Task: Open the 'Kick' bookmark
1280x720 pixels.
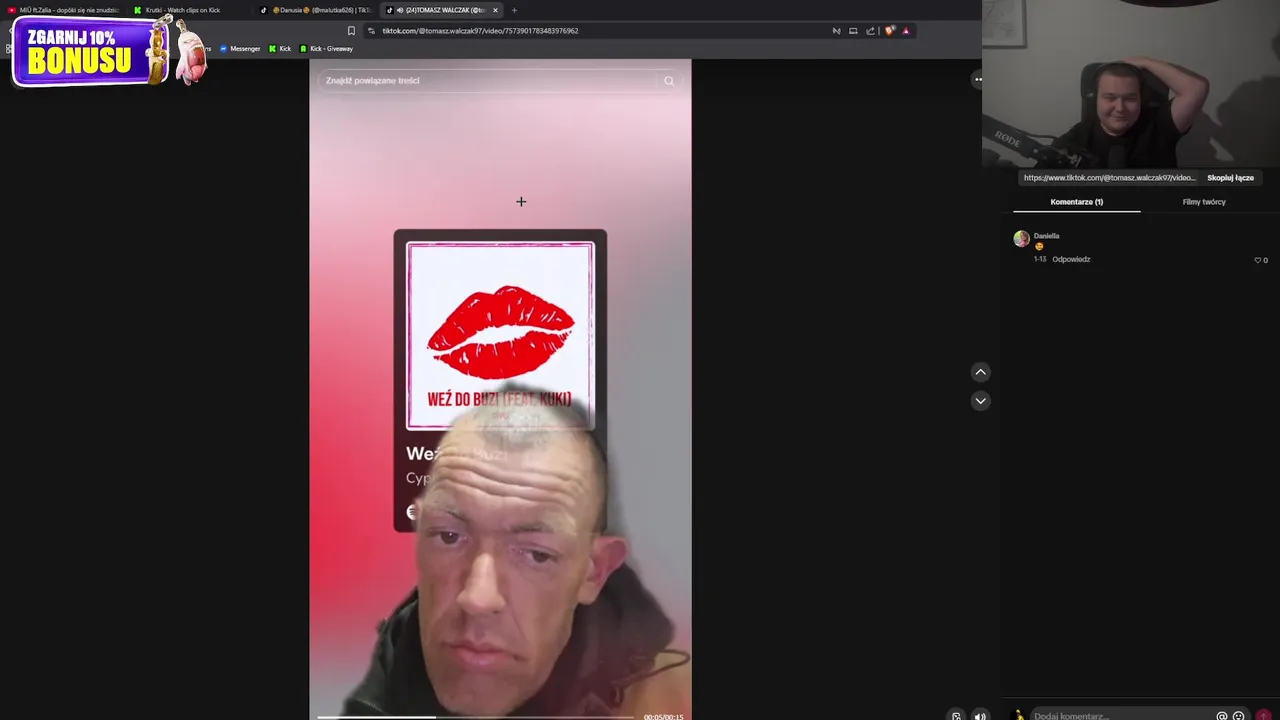Action: pos(280,49)
